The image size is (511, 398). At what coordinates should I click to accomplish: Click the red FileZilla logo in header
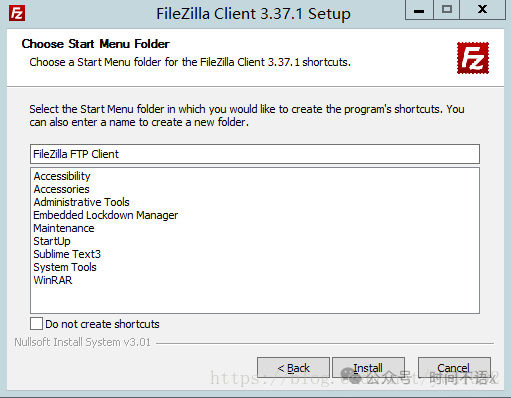473,58
